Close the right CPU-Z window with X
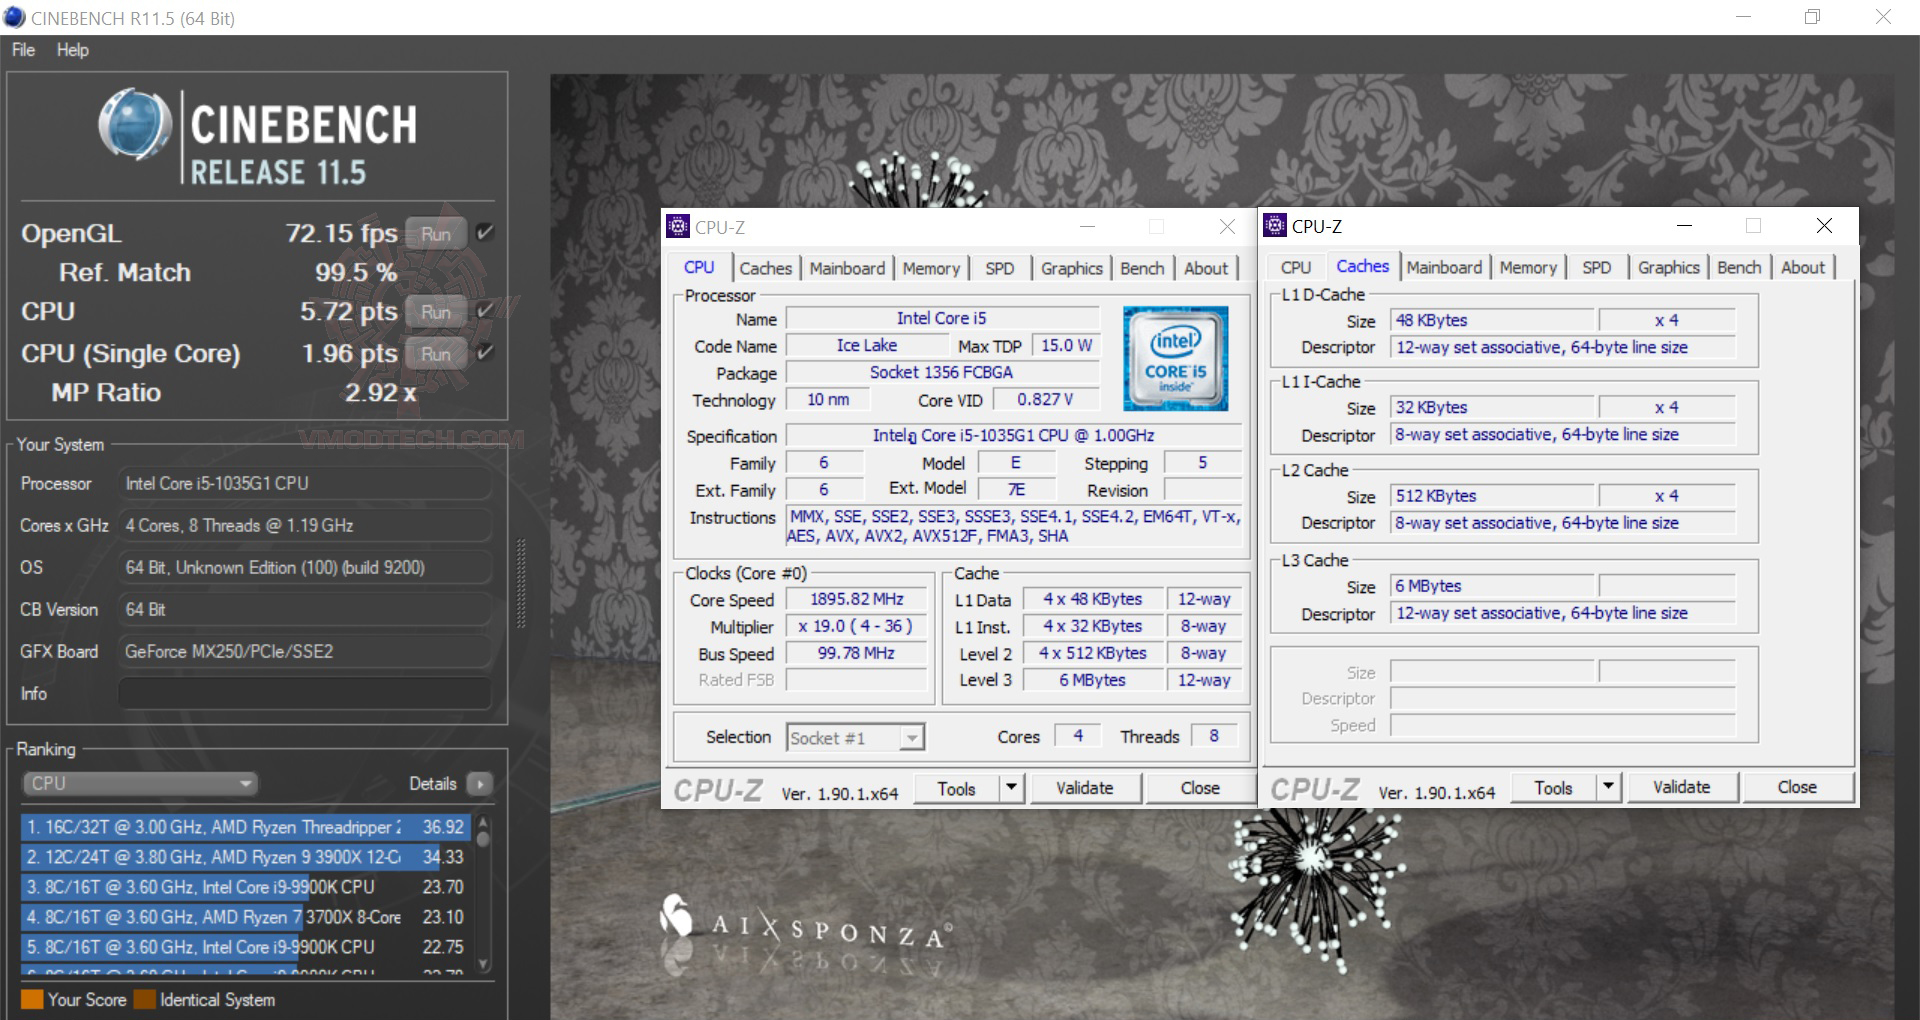Viewport: 1920px width, 1020px height. 1824,226
